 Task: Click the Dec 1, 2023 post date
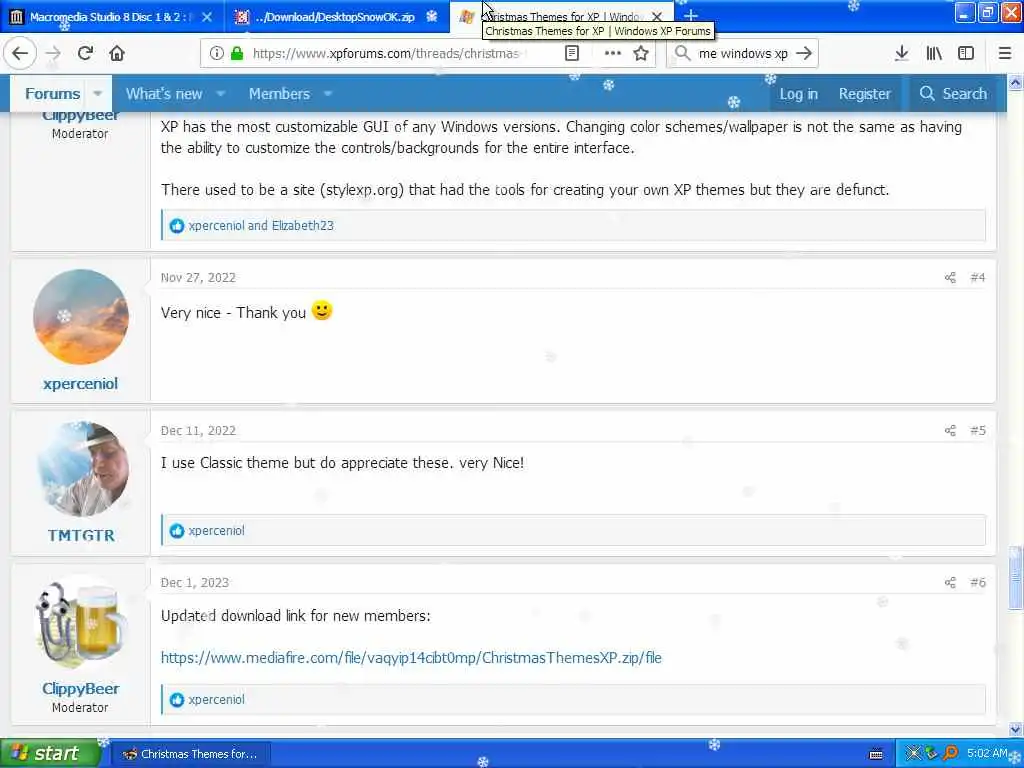click(195, 583)
